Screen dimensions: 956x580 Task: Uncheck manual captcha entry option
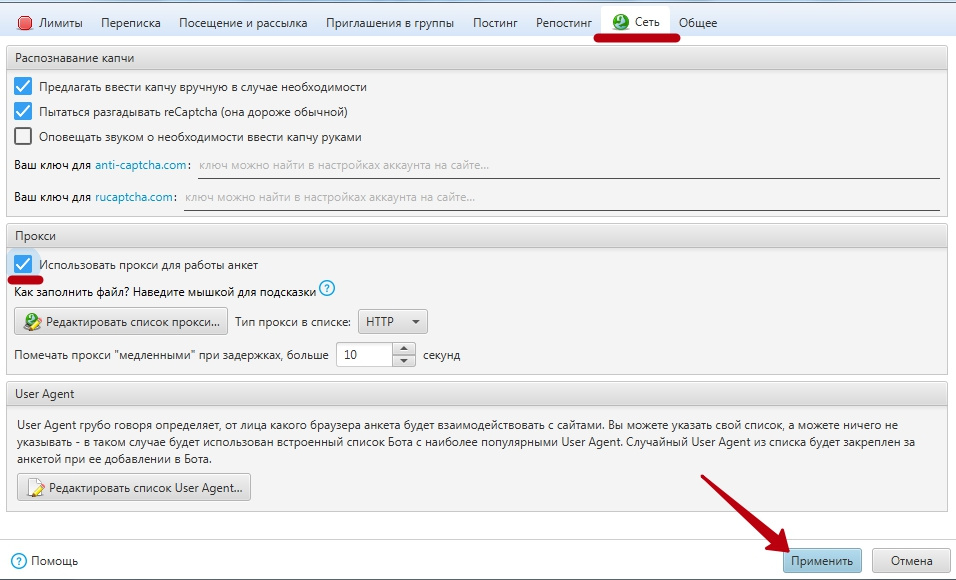(23, 87)
